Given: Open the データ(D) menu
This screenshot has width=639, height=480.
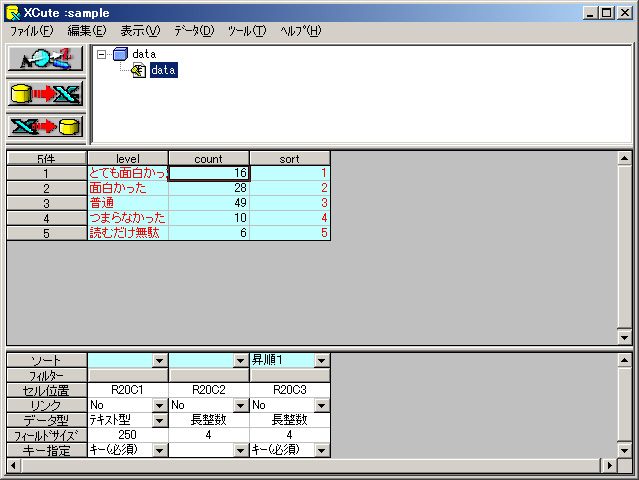Looking at the screenshot, I should pos(194,31).
